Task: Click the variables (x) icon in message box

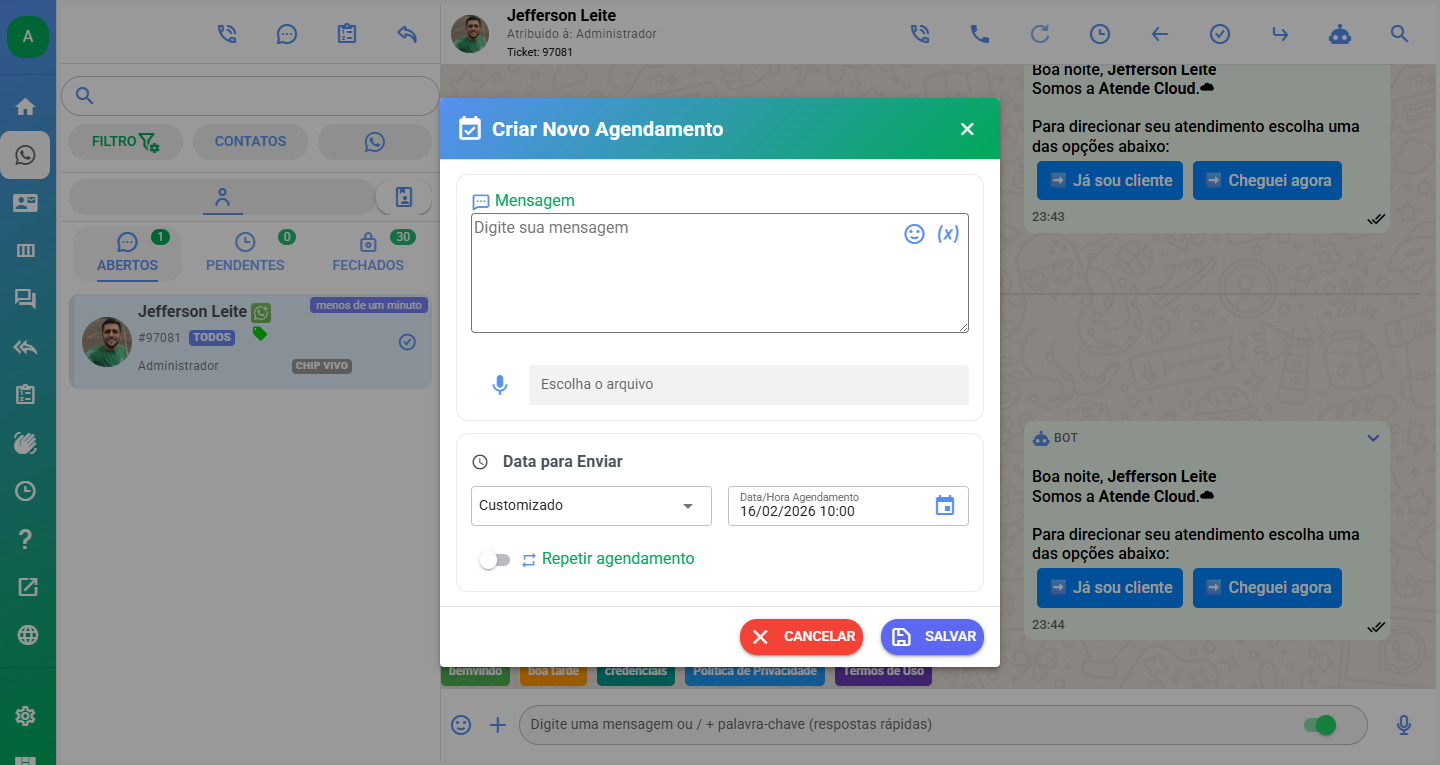Action: [x=947, y=234]
